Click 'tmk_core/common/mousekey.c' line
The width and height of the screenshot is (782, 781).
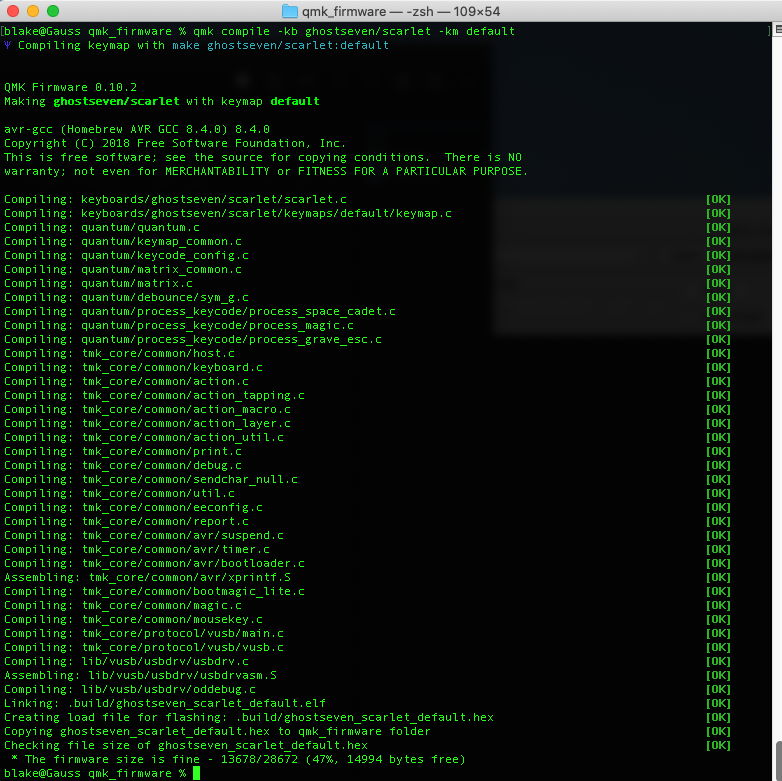coord(133,618)
